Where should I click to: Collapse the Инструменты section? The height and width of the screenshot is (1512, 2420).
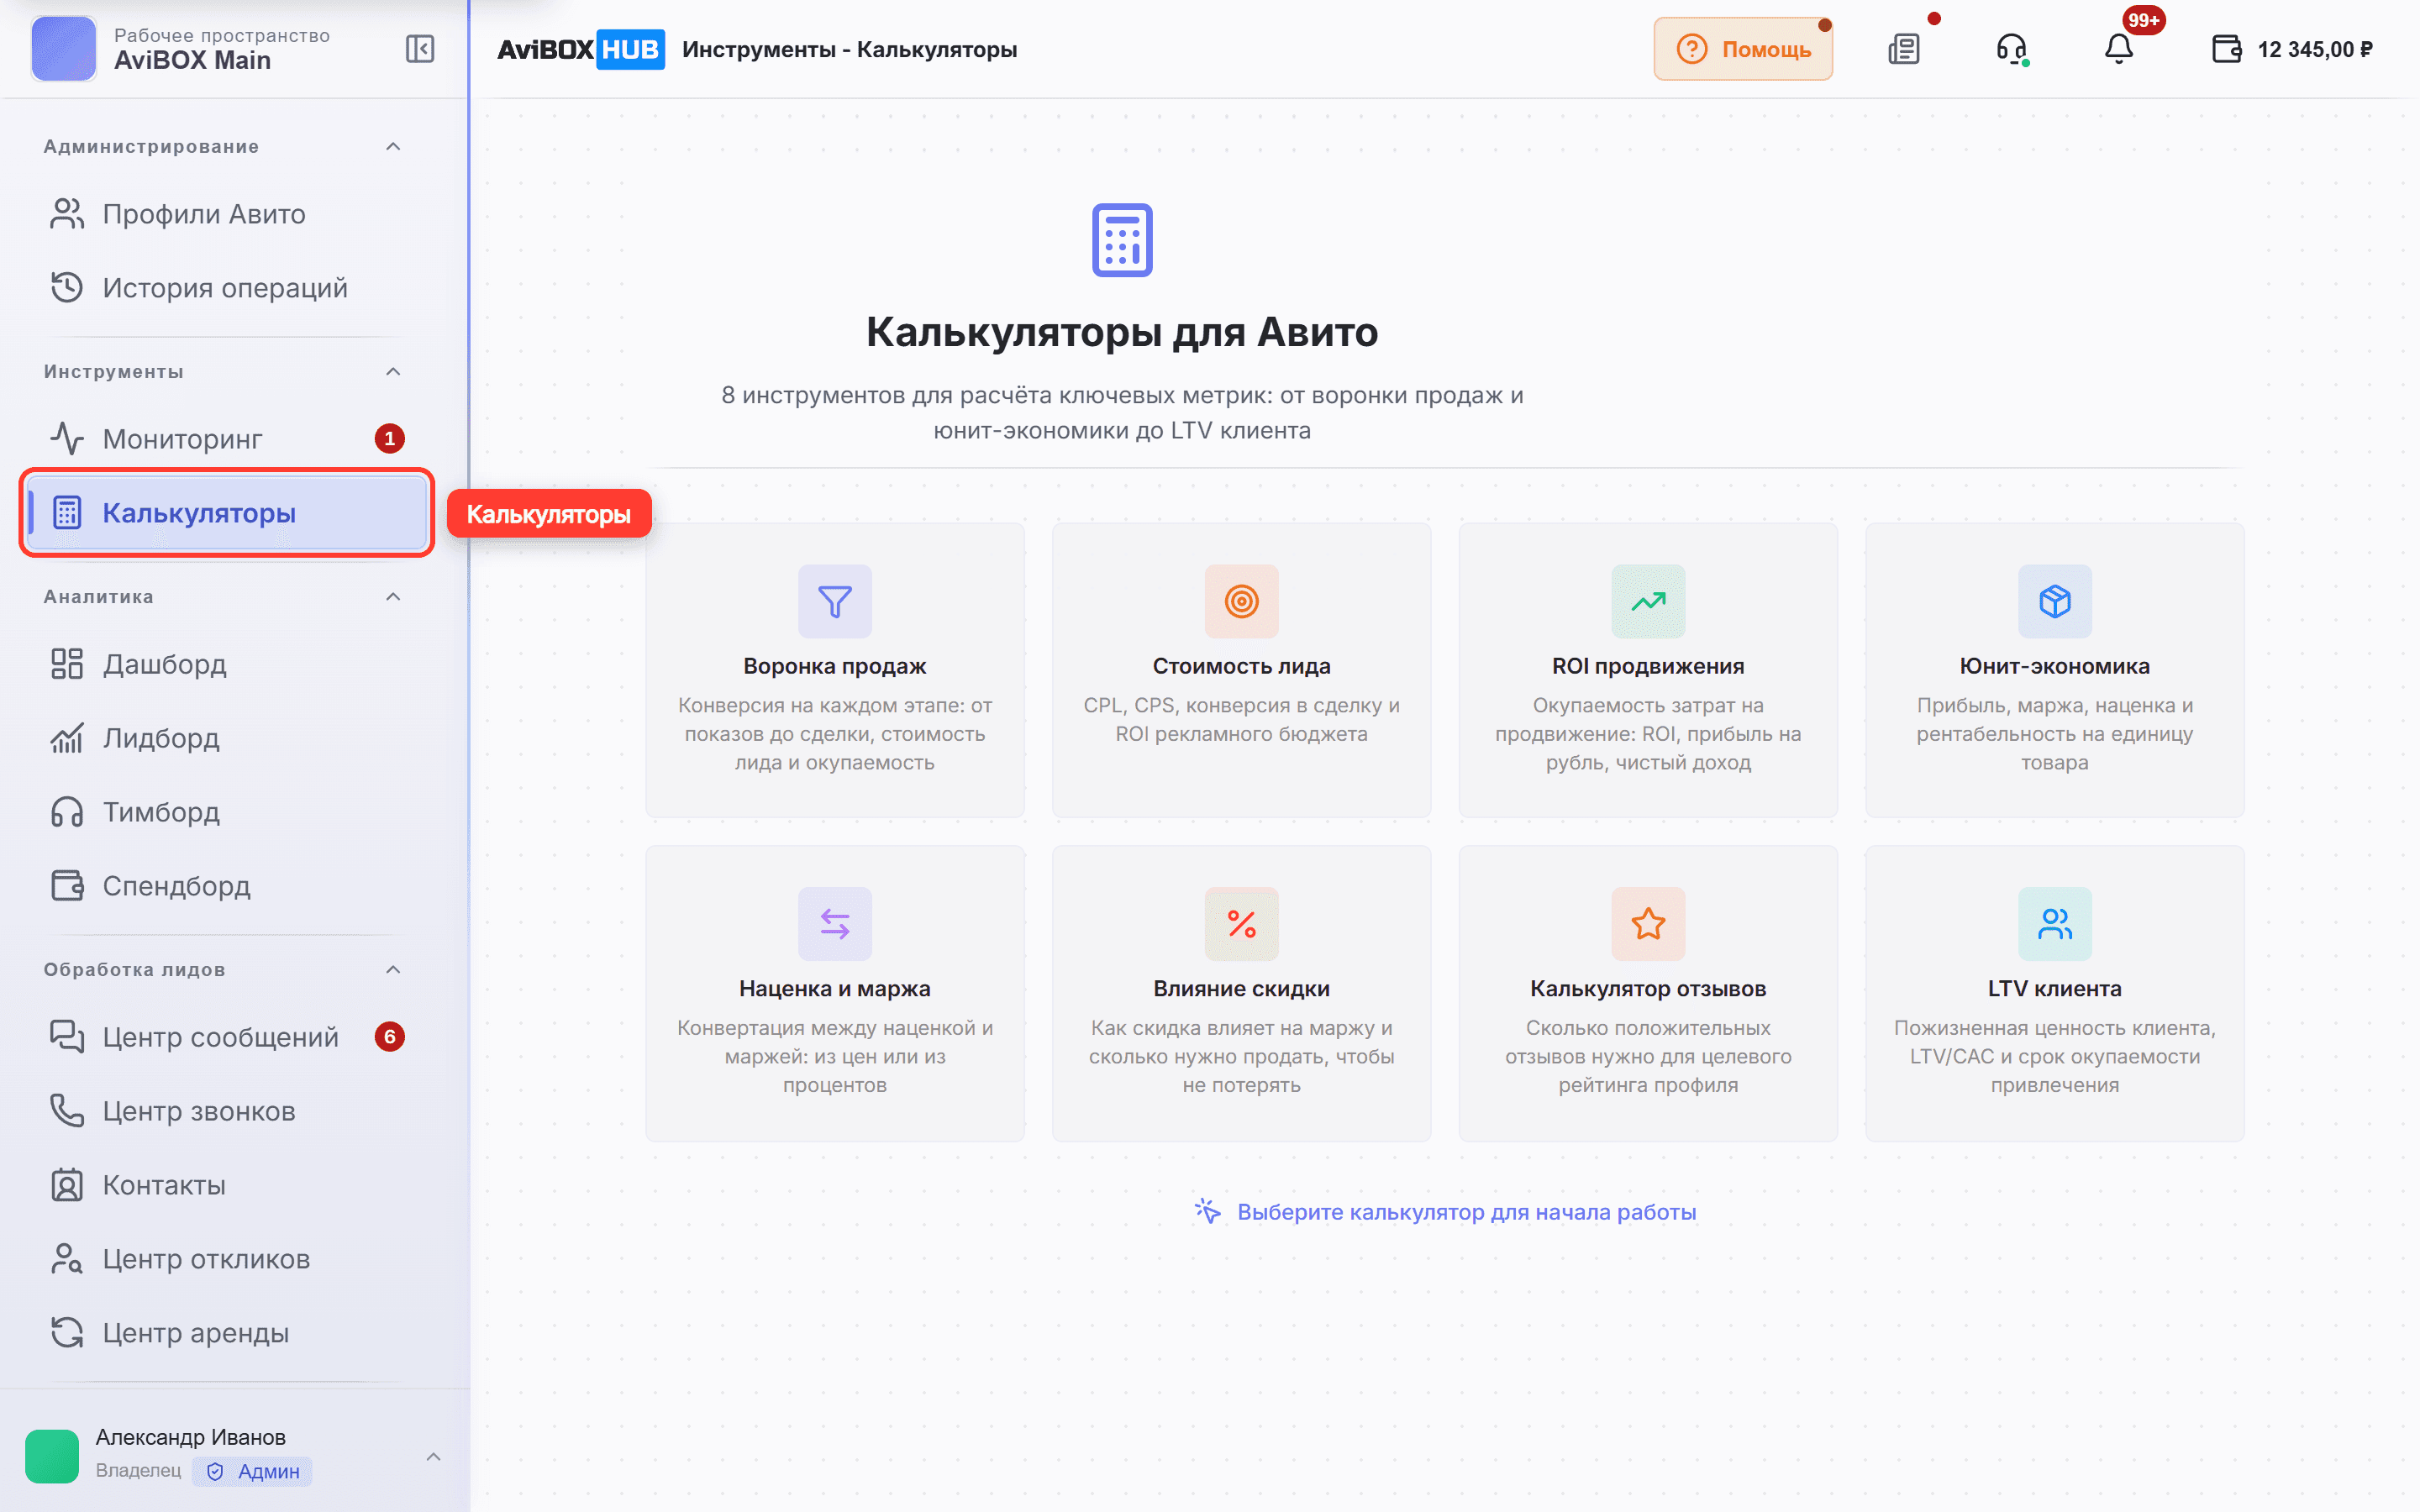tap(393, 372)
